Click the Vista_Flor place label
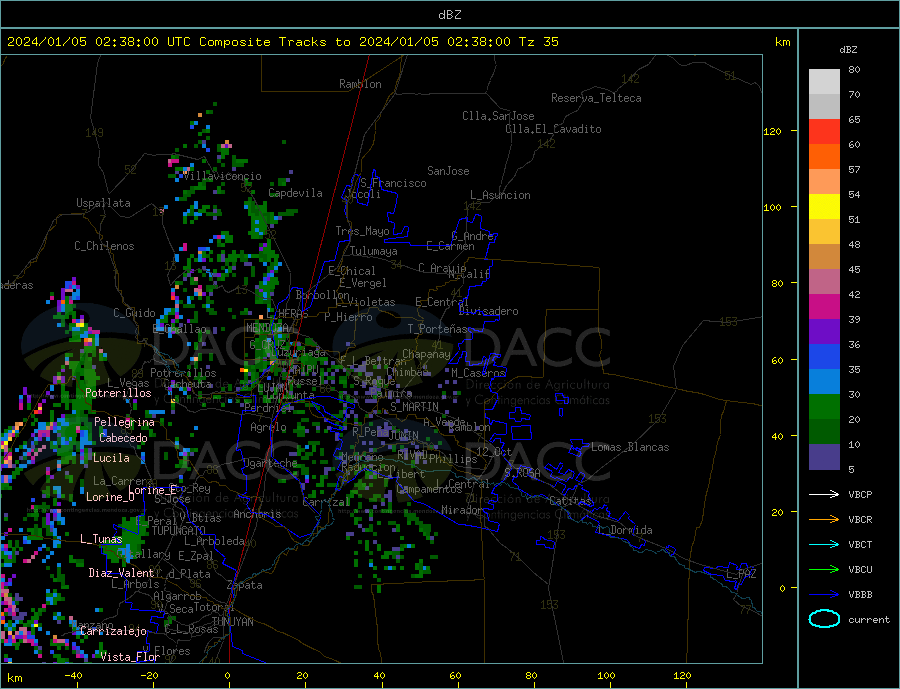Image resolution: width=900 pixels, height=689 pixels. click(130, 657)
